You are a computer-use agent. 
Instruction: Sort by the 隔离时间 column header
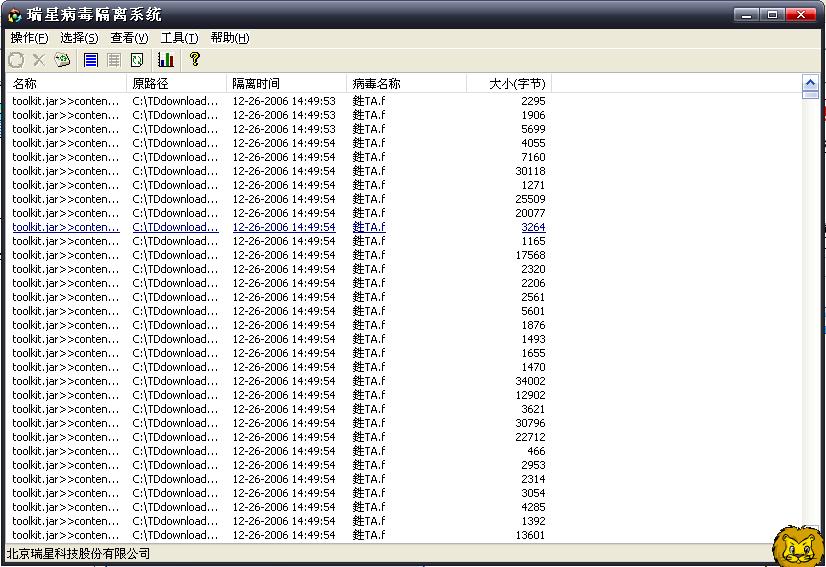tap(286, 83)
